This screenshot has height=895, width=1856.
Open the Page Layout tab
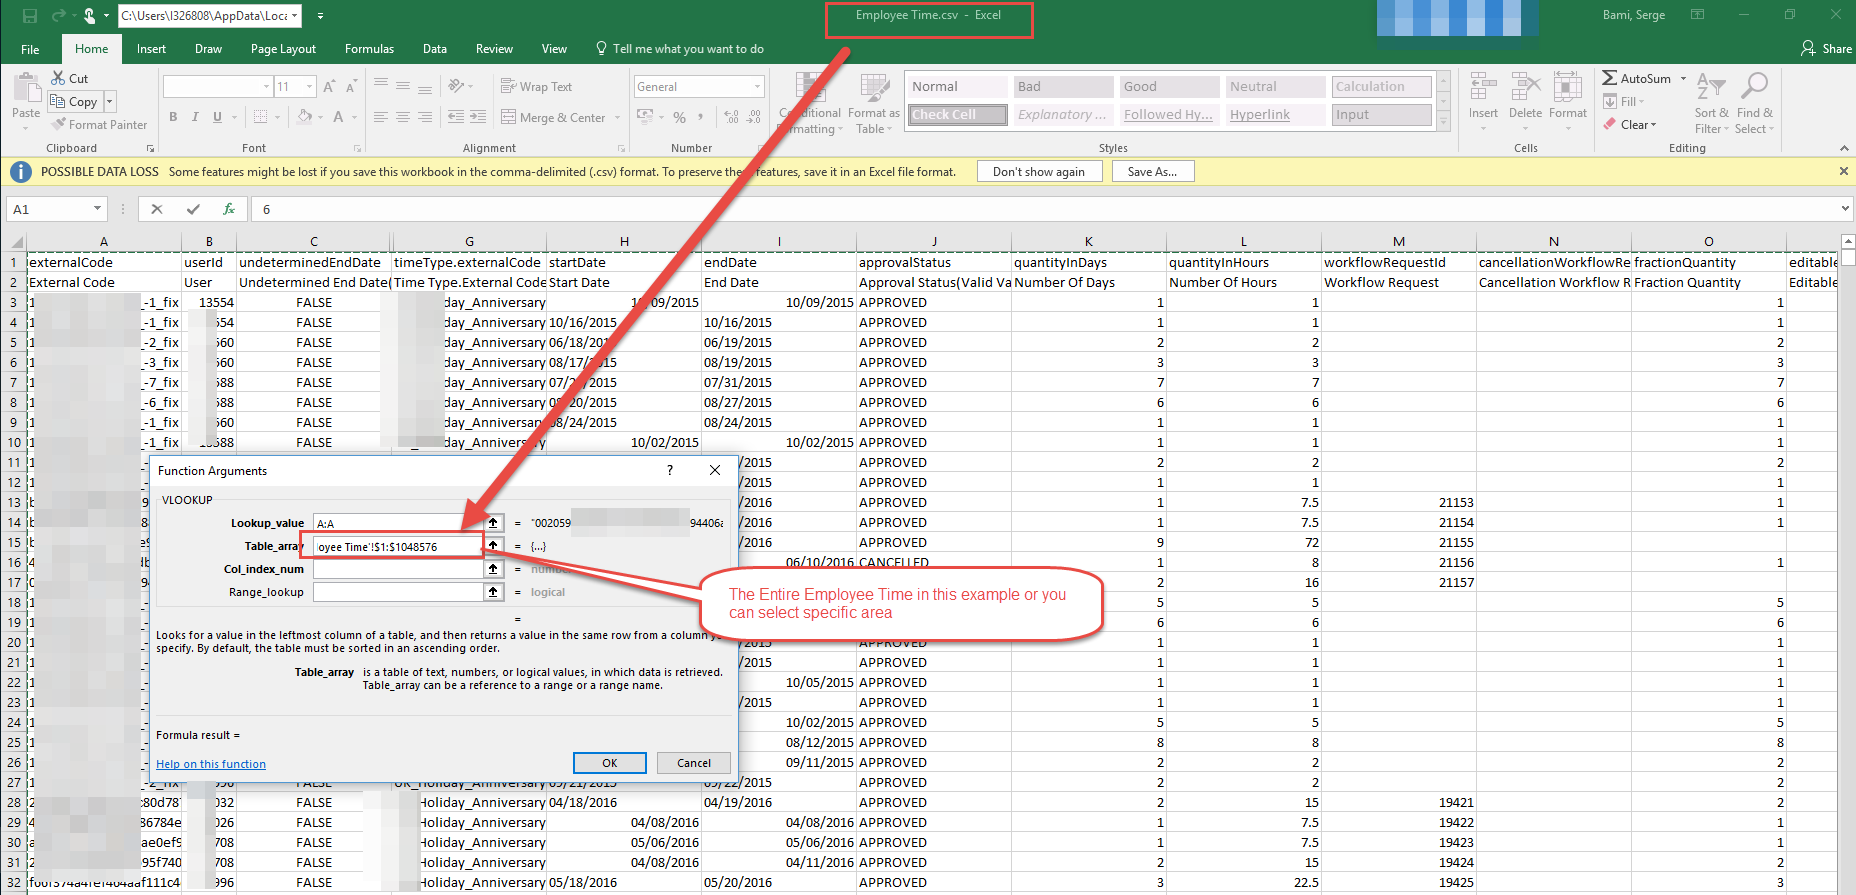coord(283,49)
